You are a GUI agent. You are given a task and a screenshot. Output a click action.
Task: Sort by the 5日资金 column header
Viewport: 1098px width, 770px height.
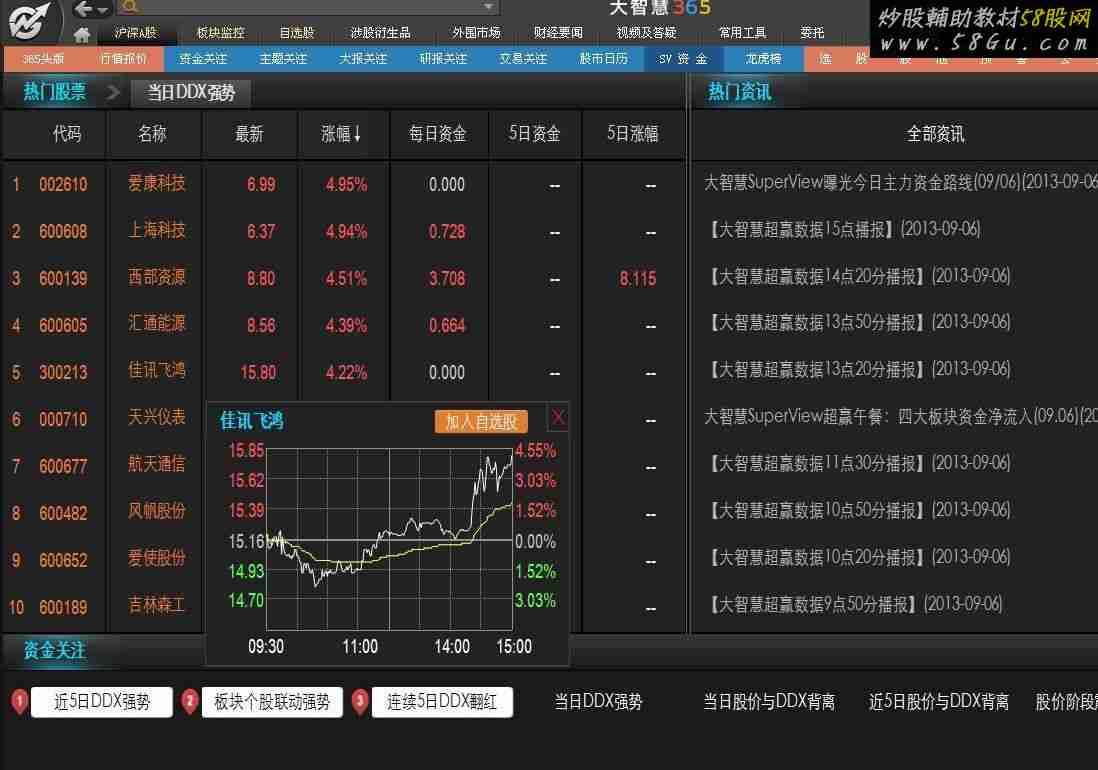(x=534, y=134)
